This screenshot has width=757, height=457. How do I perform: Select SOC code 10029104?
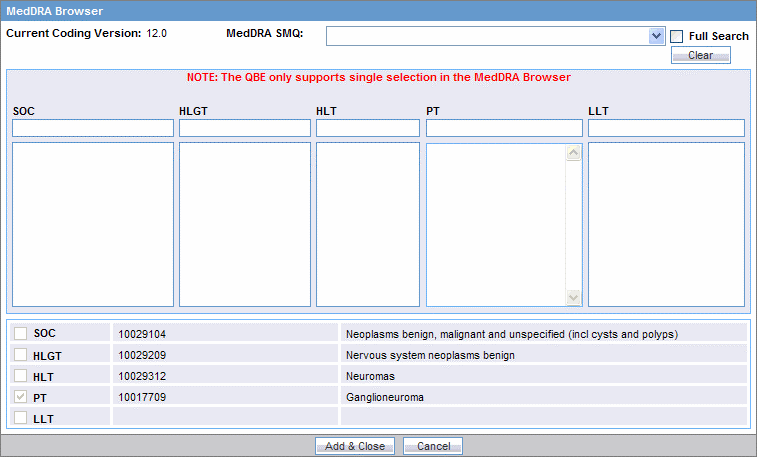pyautogui.click(x=142, y=334)
